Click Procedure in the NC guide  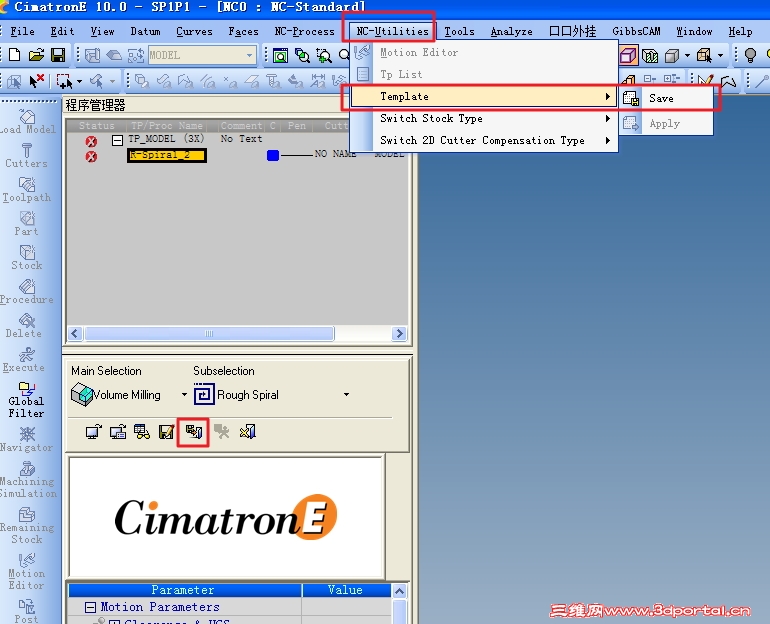(x=27, y=292)
